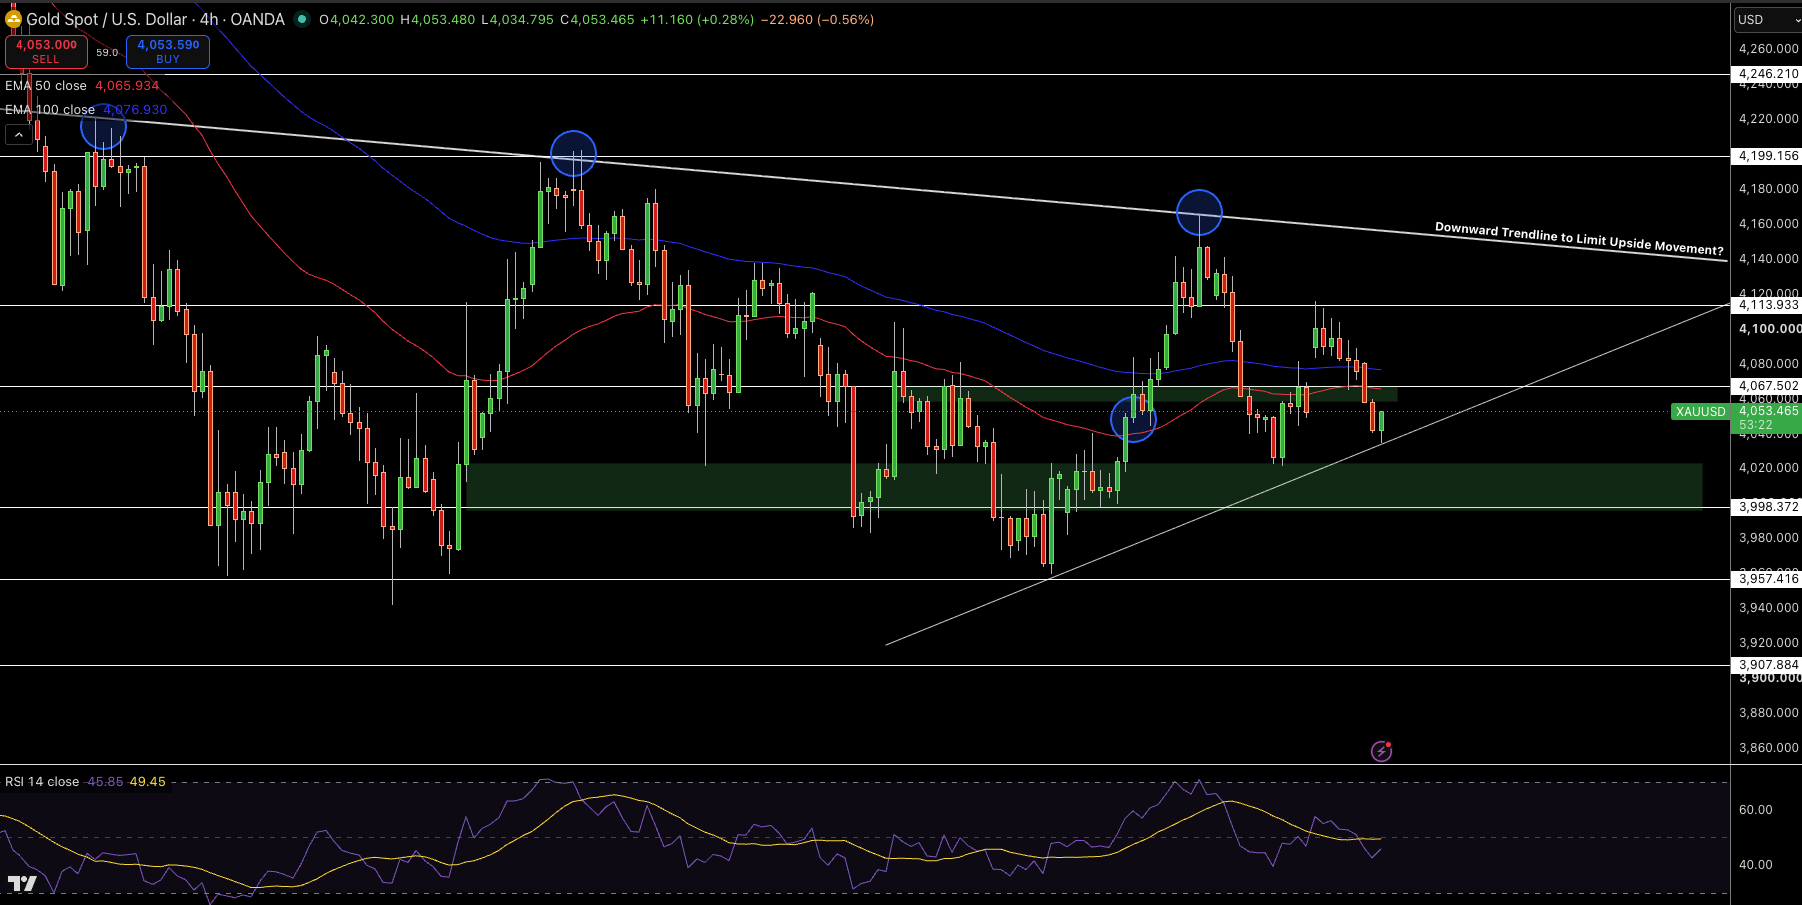
Task: Select the large green support zone rectangle
Action: click(1084, 485)
